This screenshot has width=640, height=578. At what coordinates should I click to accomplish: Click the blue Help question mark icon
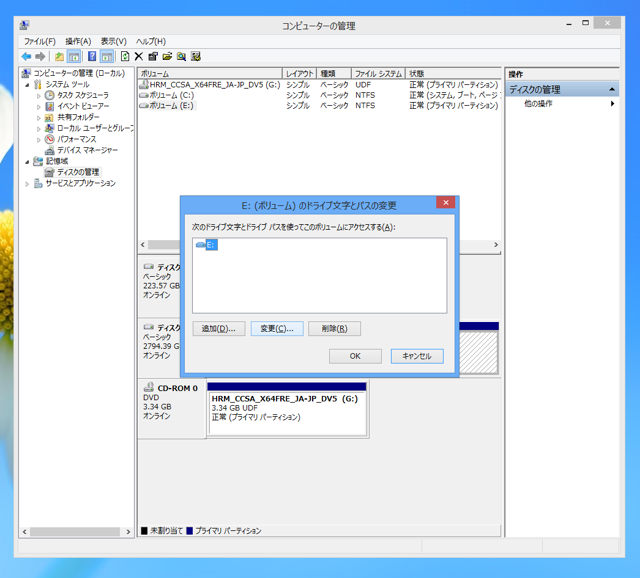click(x=92, y=56)
